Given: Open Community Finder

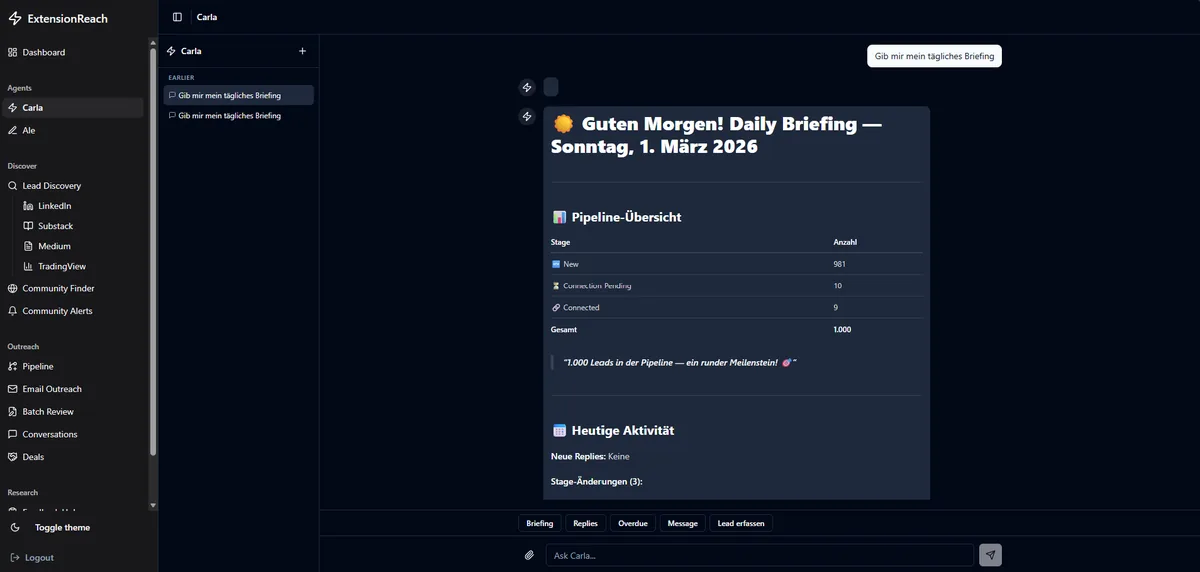Looking at the screenshot, I should tap(72, 288).
